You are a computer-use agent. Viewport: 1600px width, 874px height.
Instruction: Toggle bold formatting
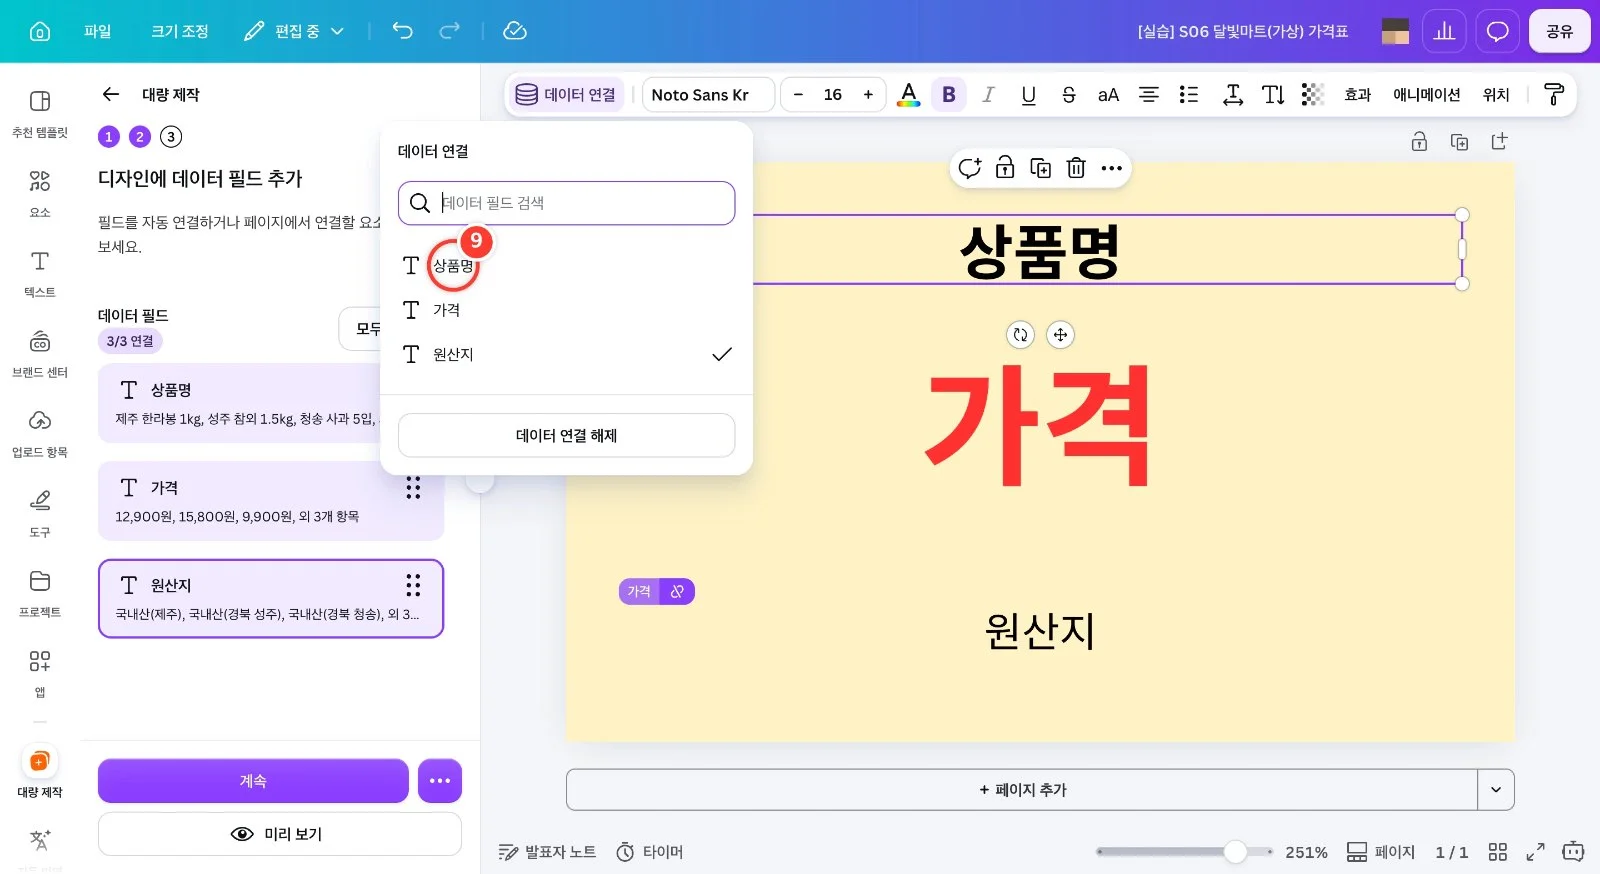click(949, 95)
